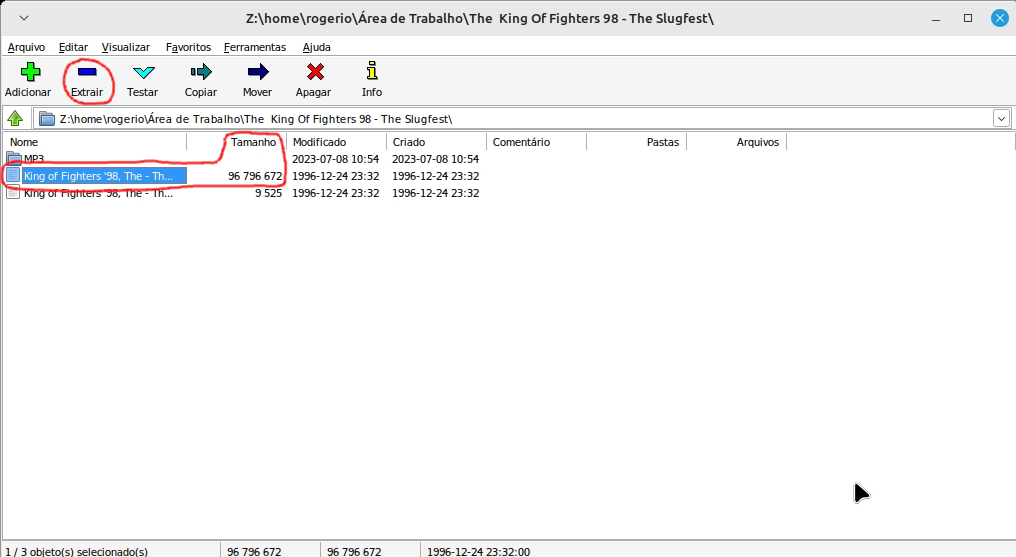Open the Arquivo menu

(26, 47)
